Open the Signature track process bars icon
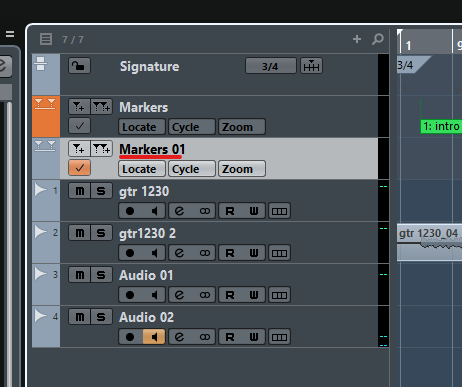The image size is (462, 387). (x=311, y=66)
